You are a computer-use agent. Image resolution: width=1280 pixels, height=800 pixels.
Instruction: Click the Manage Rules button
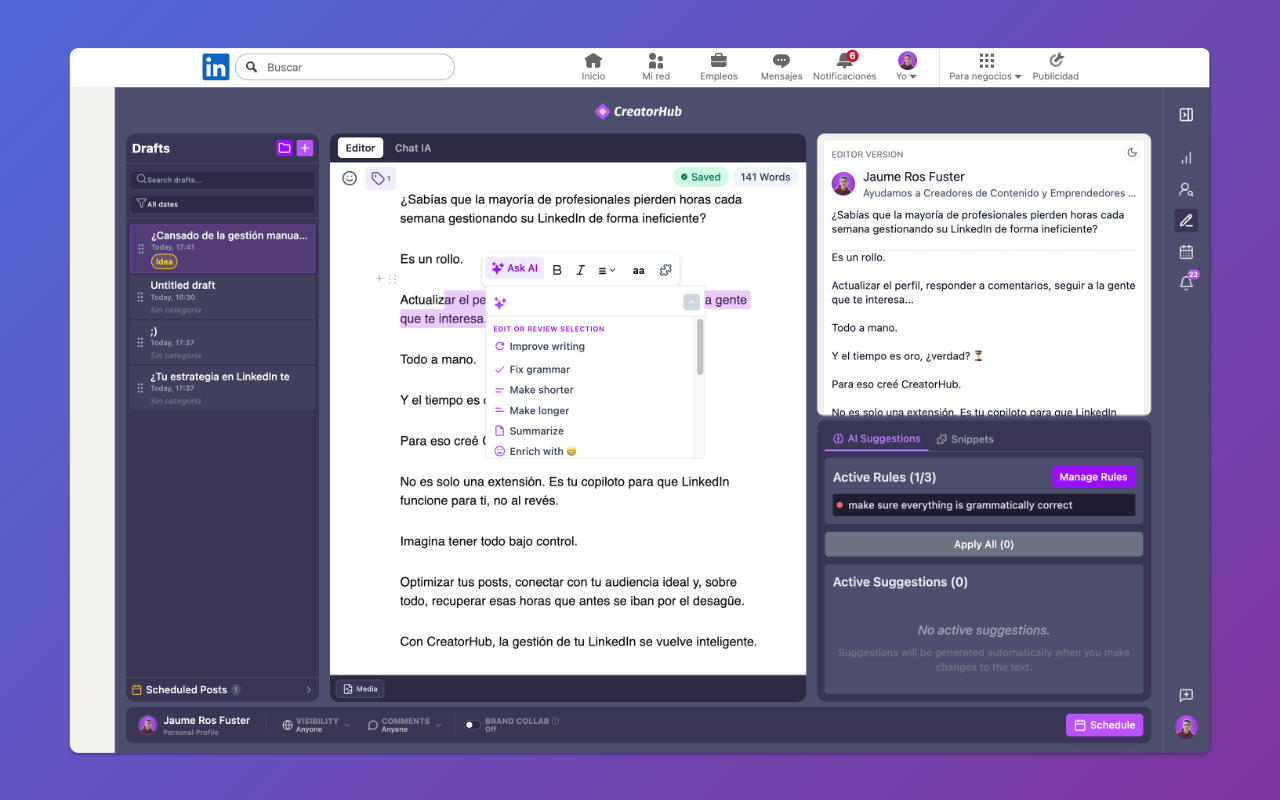[x=1093, y=477]
